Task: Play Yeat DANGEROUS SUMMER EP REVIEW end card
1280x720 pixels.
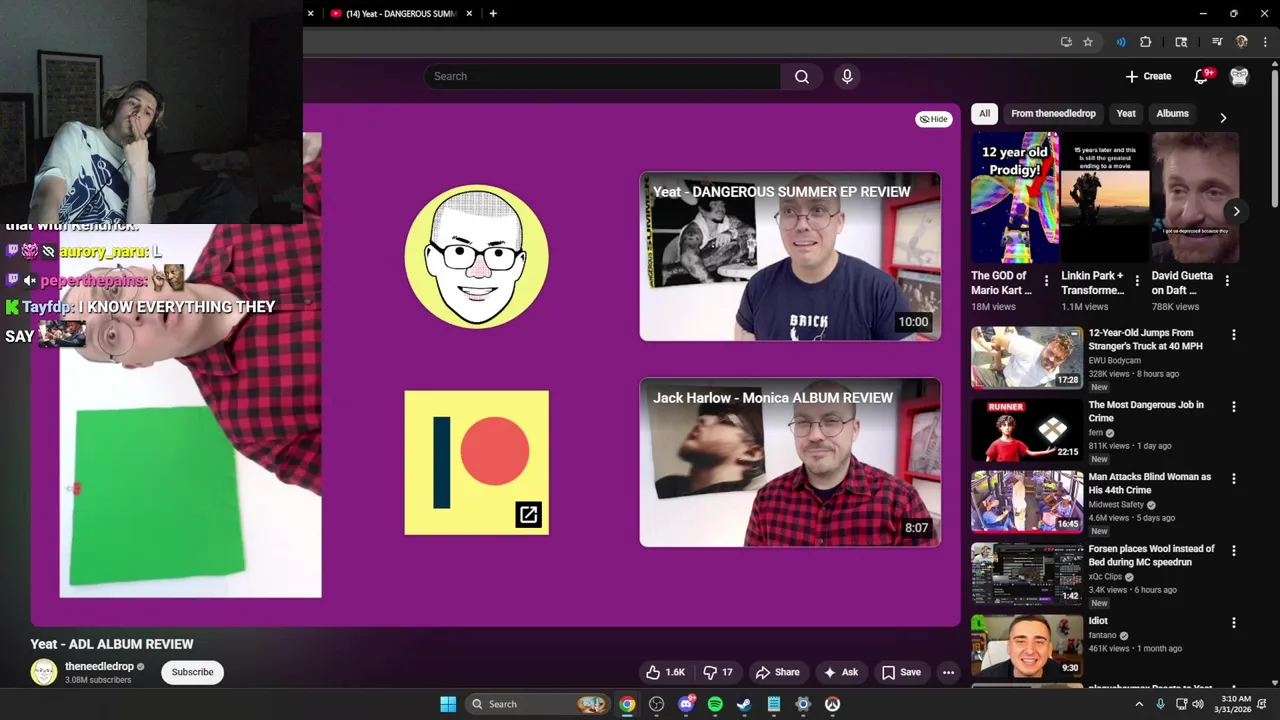Action: click(790, 256)
